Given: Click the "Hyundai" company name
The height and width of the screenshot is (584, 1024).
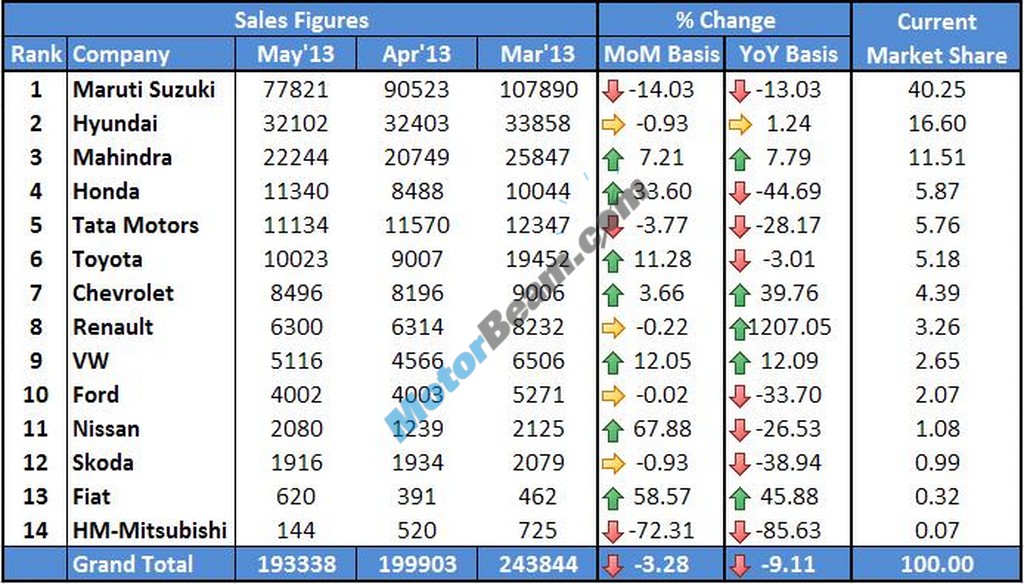Looking at the screenshot, I should coord(115,123).
